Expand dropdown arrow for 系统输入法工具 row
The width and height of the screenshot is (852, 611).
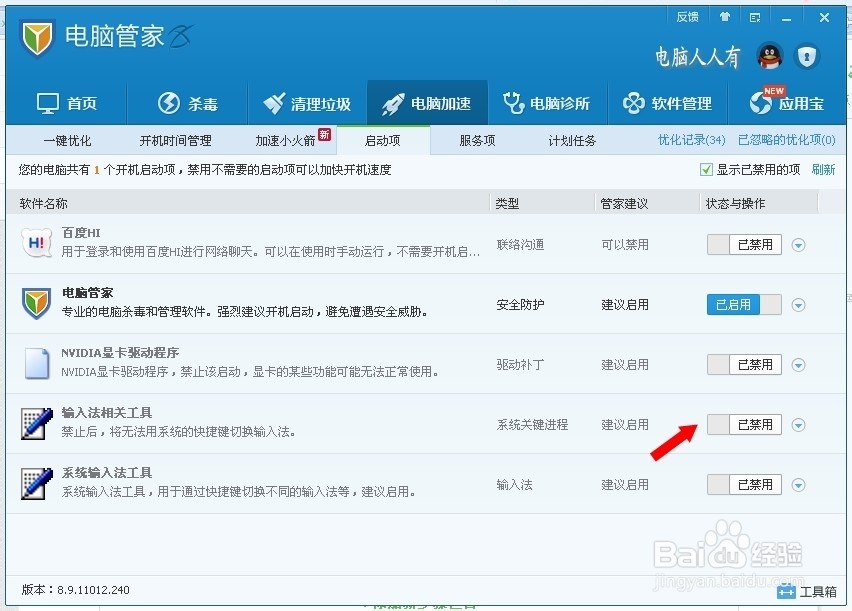coord(798,485)
